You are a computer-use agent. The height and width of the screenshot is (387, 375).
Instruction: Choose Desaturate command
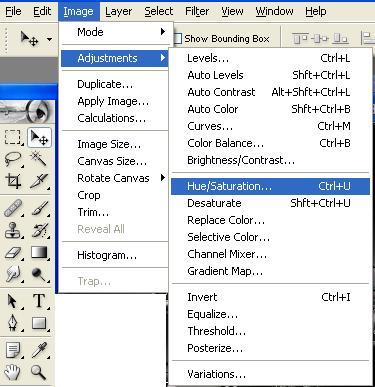[270, 203]
